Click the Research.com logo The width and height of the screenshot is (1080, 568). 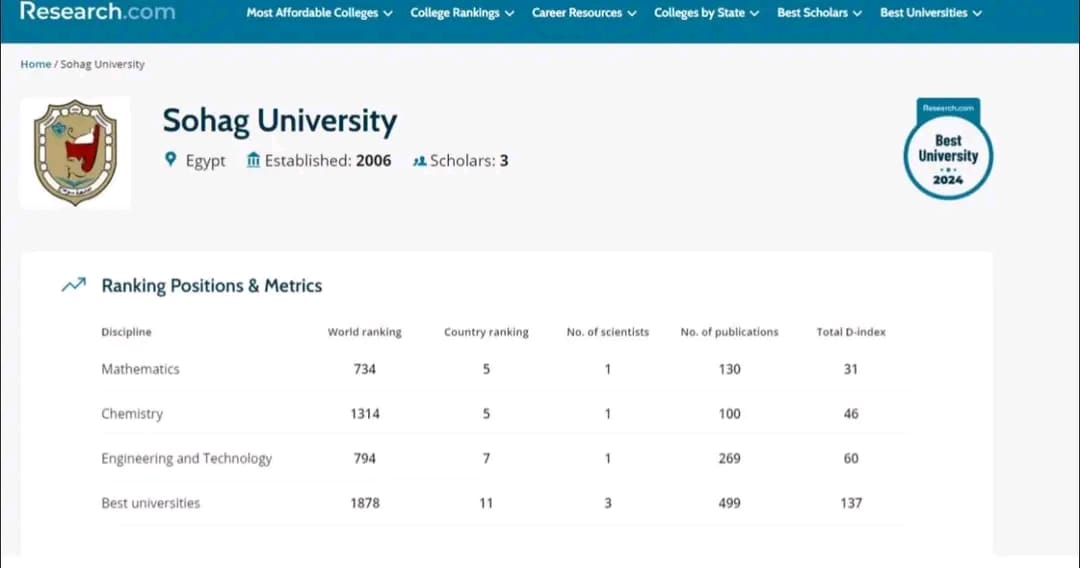[97, 12]
